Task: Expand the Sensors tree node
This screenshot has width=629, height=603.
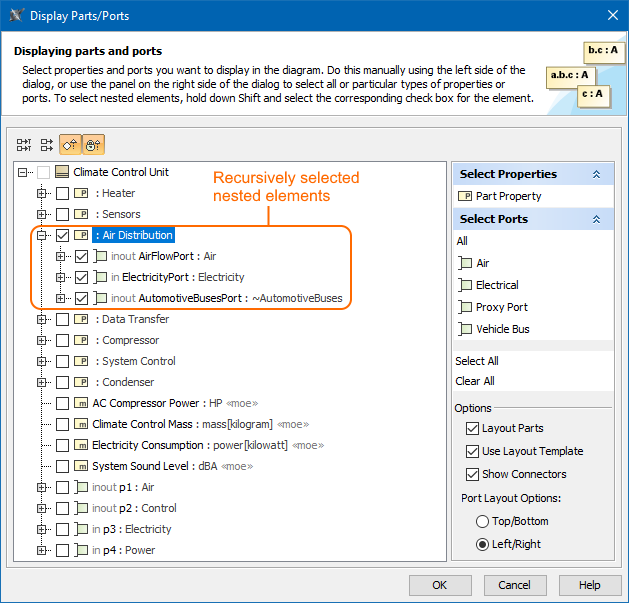Action: (41, 214)
